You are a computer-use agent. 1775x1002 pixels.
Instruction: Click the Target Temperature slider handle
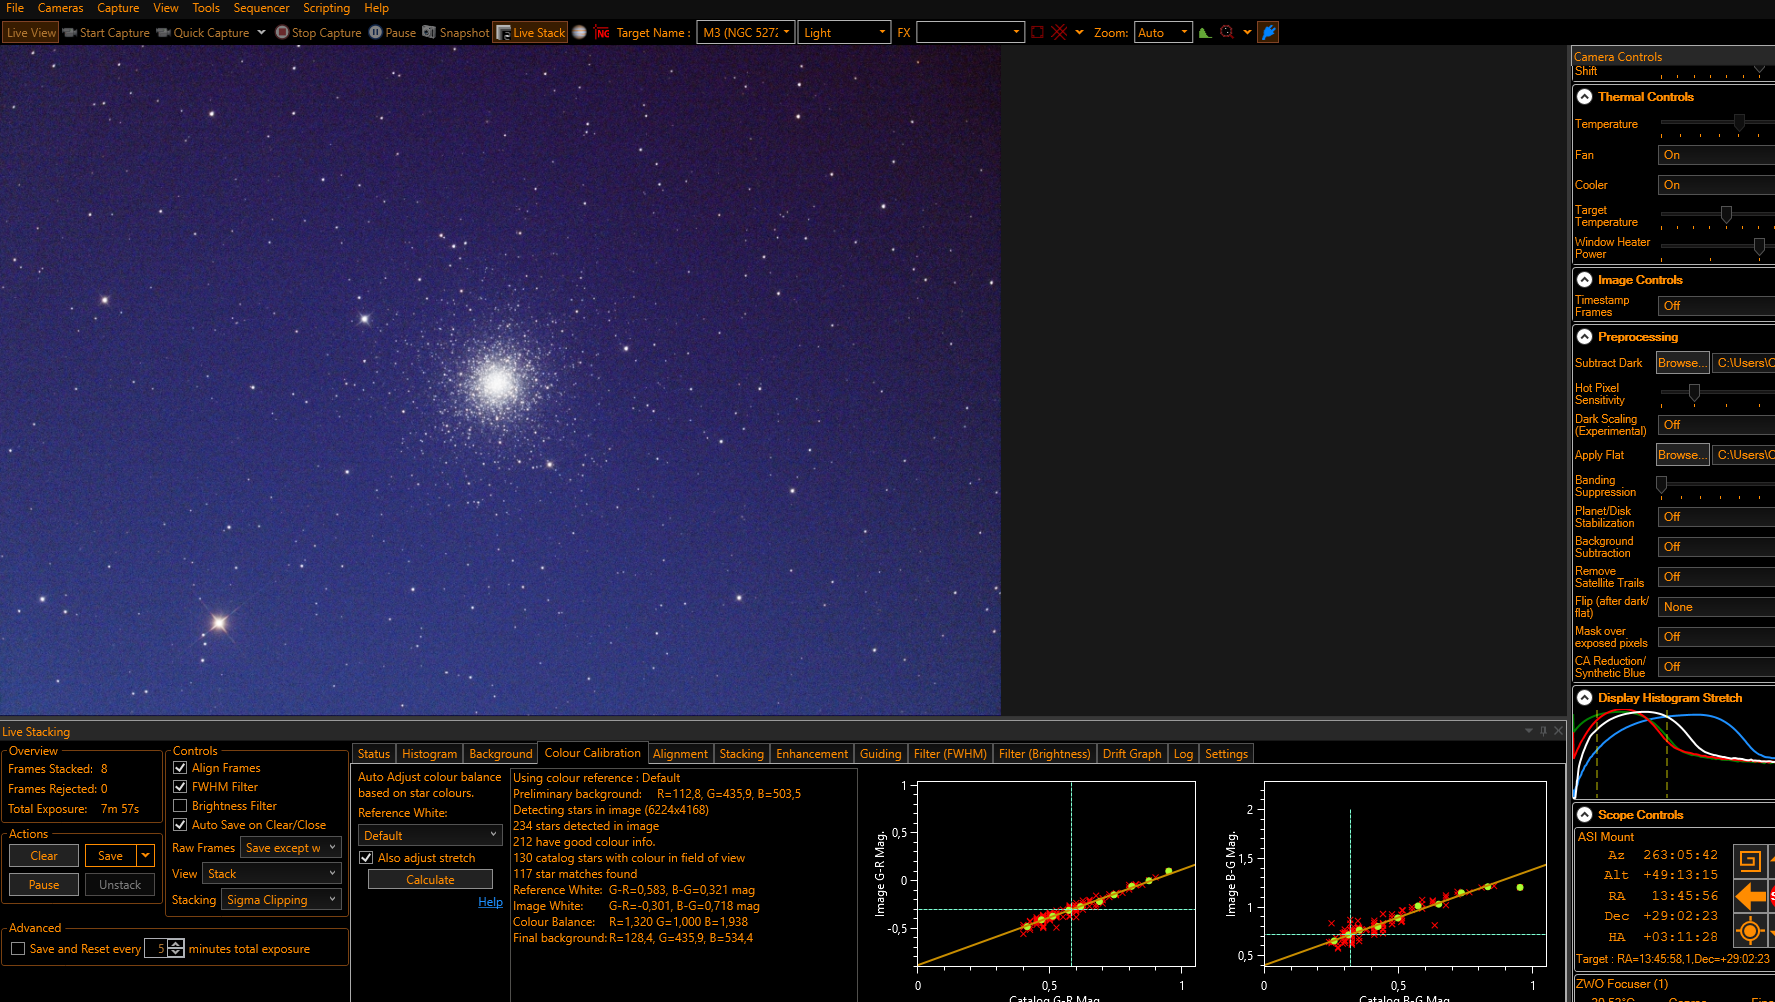[x=1726, y=214]
